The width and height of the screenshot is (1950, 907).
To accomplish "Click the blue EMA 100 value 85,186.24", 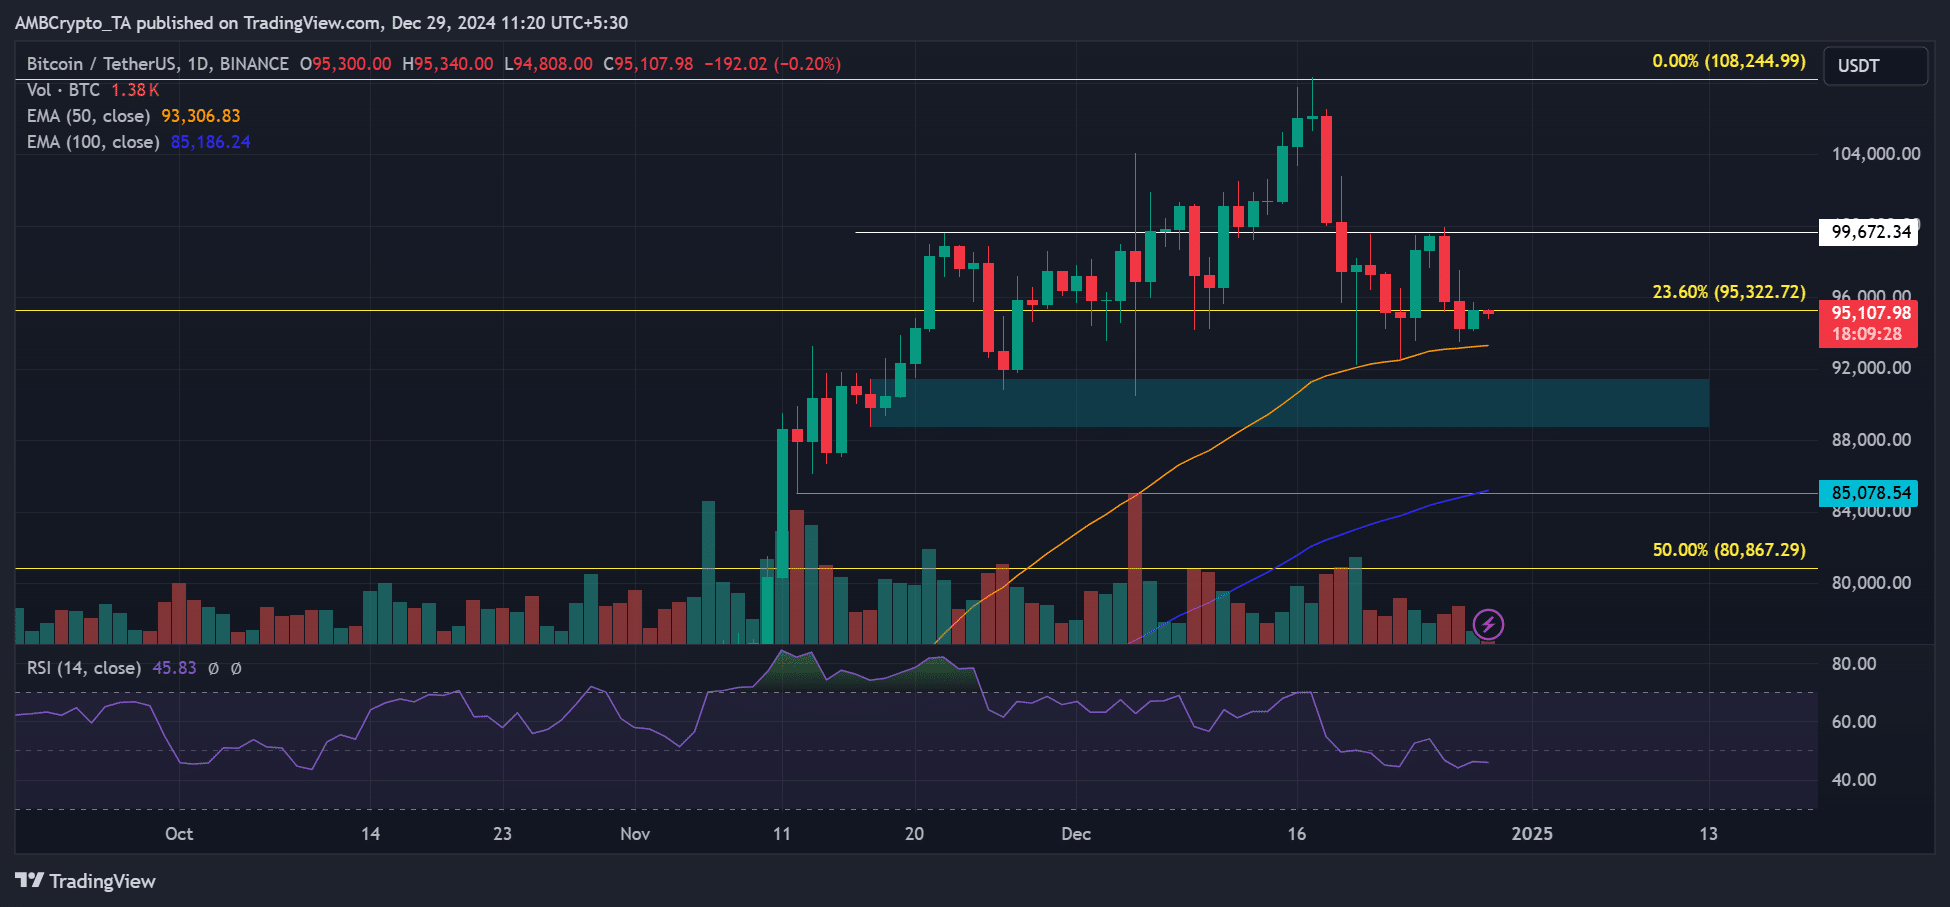I will click(210, 142).
